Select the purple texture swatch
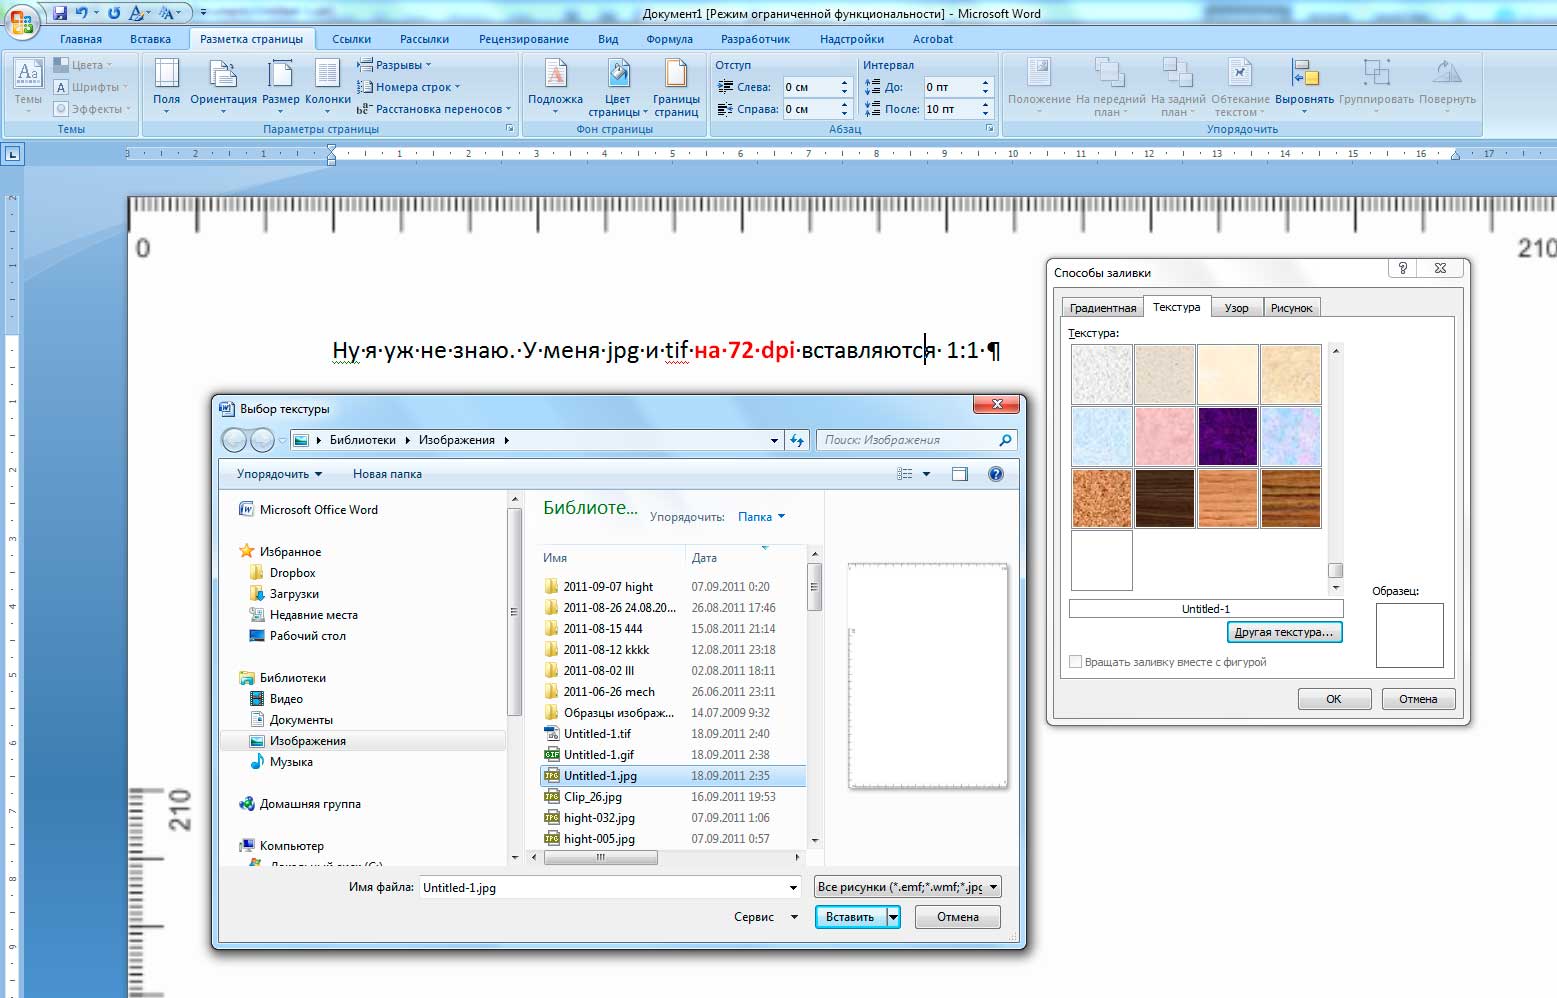This screenshot has height=998, width=1557. (x=1227, y=436)
